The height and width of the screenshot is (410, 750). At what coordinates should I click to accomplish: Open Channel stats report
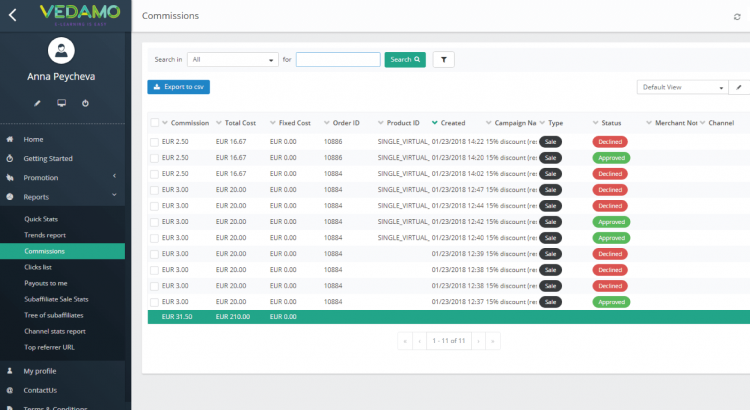tap(55, 331)
